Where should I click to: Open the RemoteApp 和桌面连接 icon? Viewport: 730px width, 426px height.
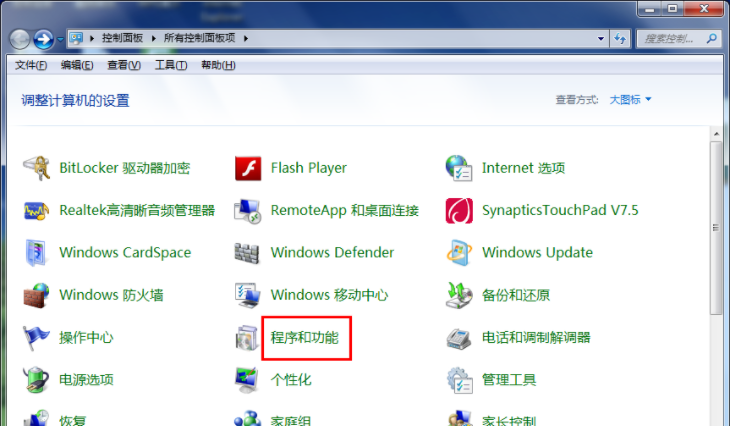coord(247,211)
